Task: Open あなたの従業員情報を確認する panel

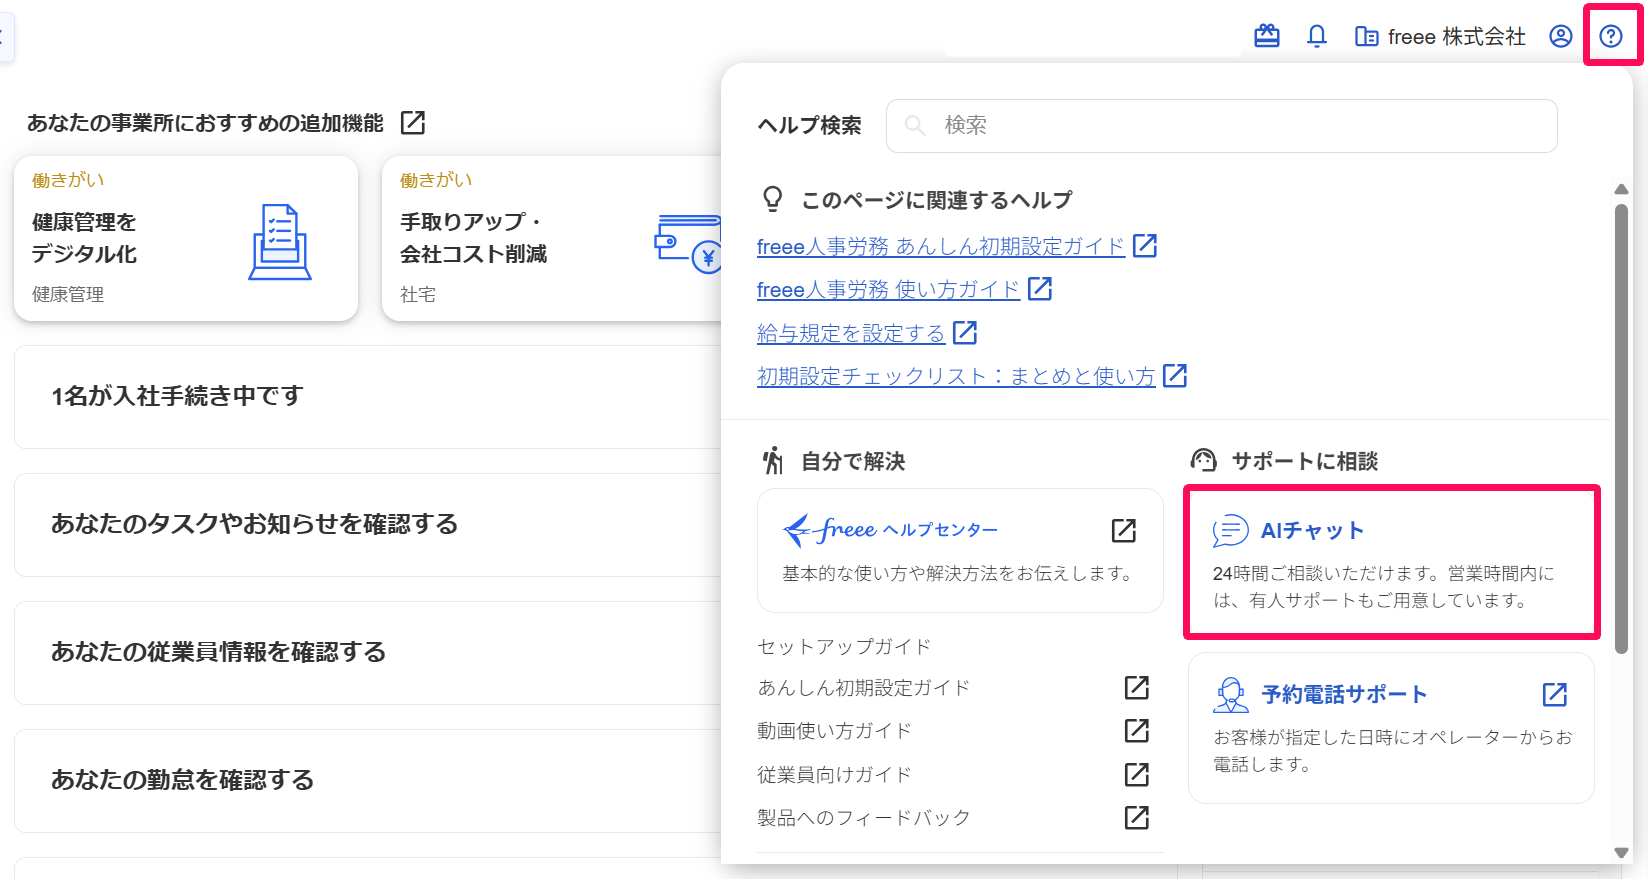Action: pos(368,653)
